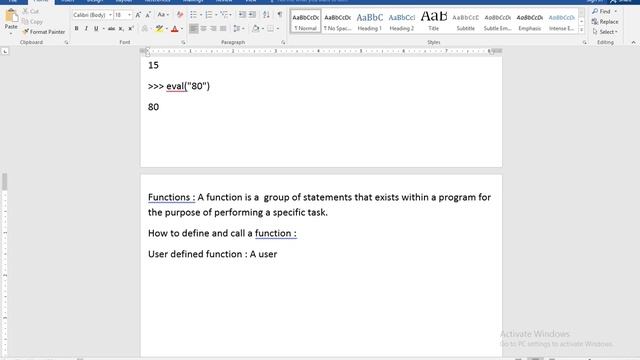This screenshot has width=640, height=360.
Task: Toggle Italic formatting
Action: click(x=86, y=29)
